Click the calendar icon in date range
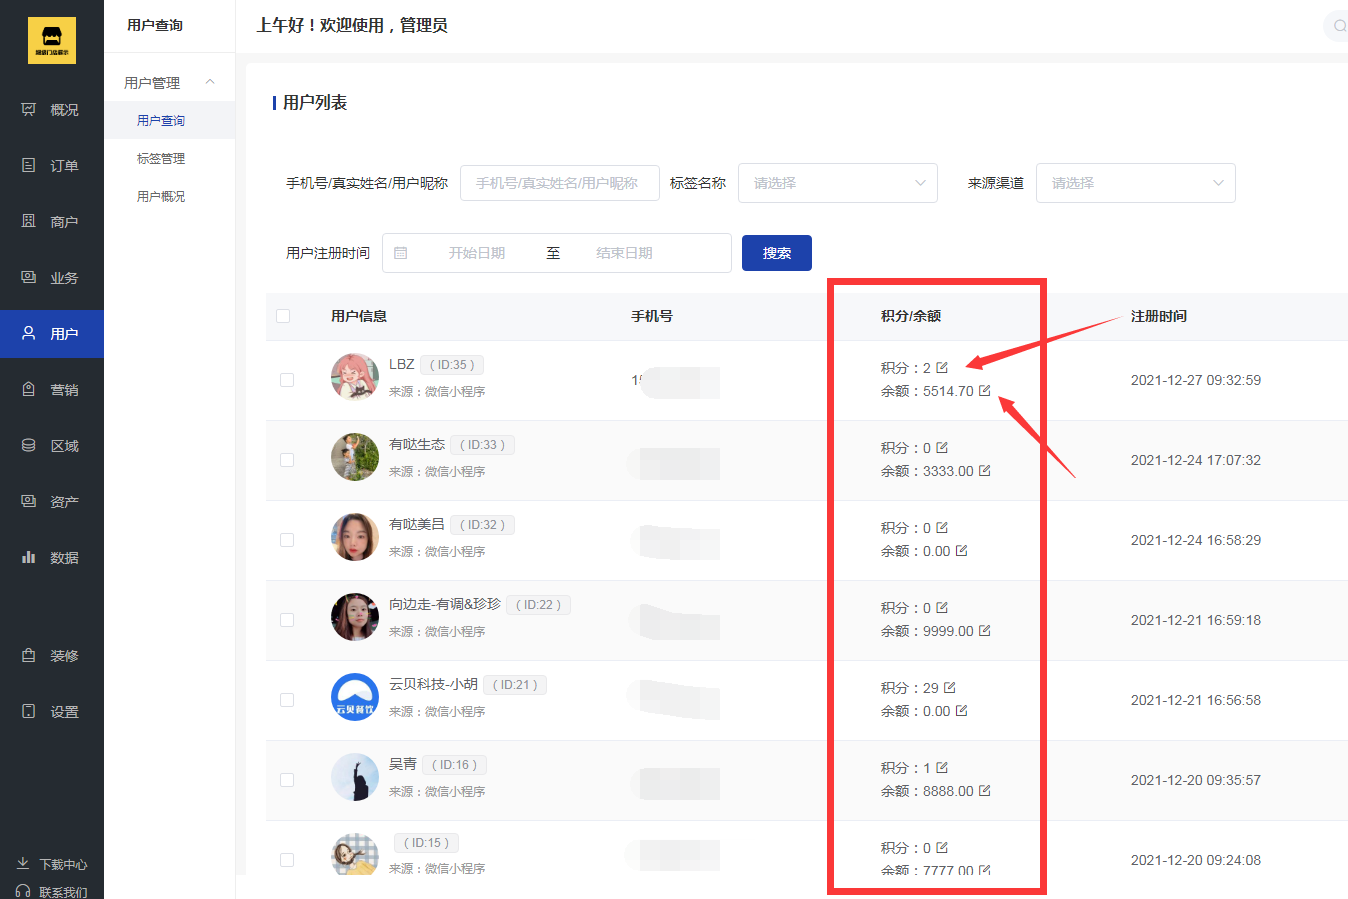Image resolution: width=1348 pixels, height=899 pixels. 401,253
